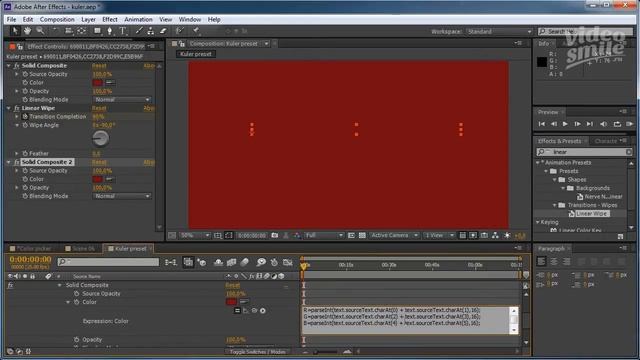Toggle the Transition Completion stopwatch
Image resolution: width=640 pixels, height=360 pixels.
[25, 117]
